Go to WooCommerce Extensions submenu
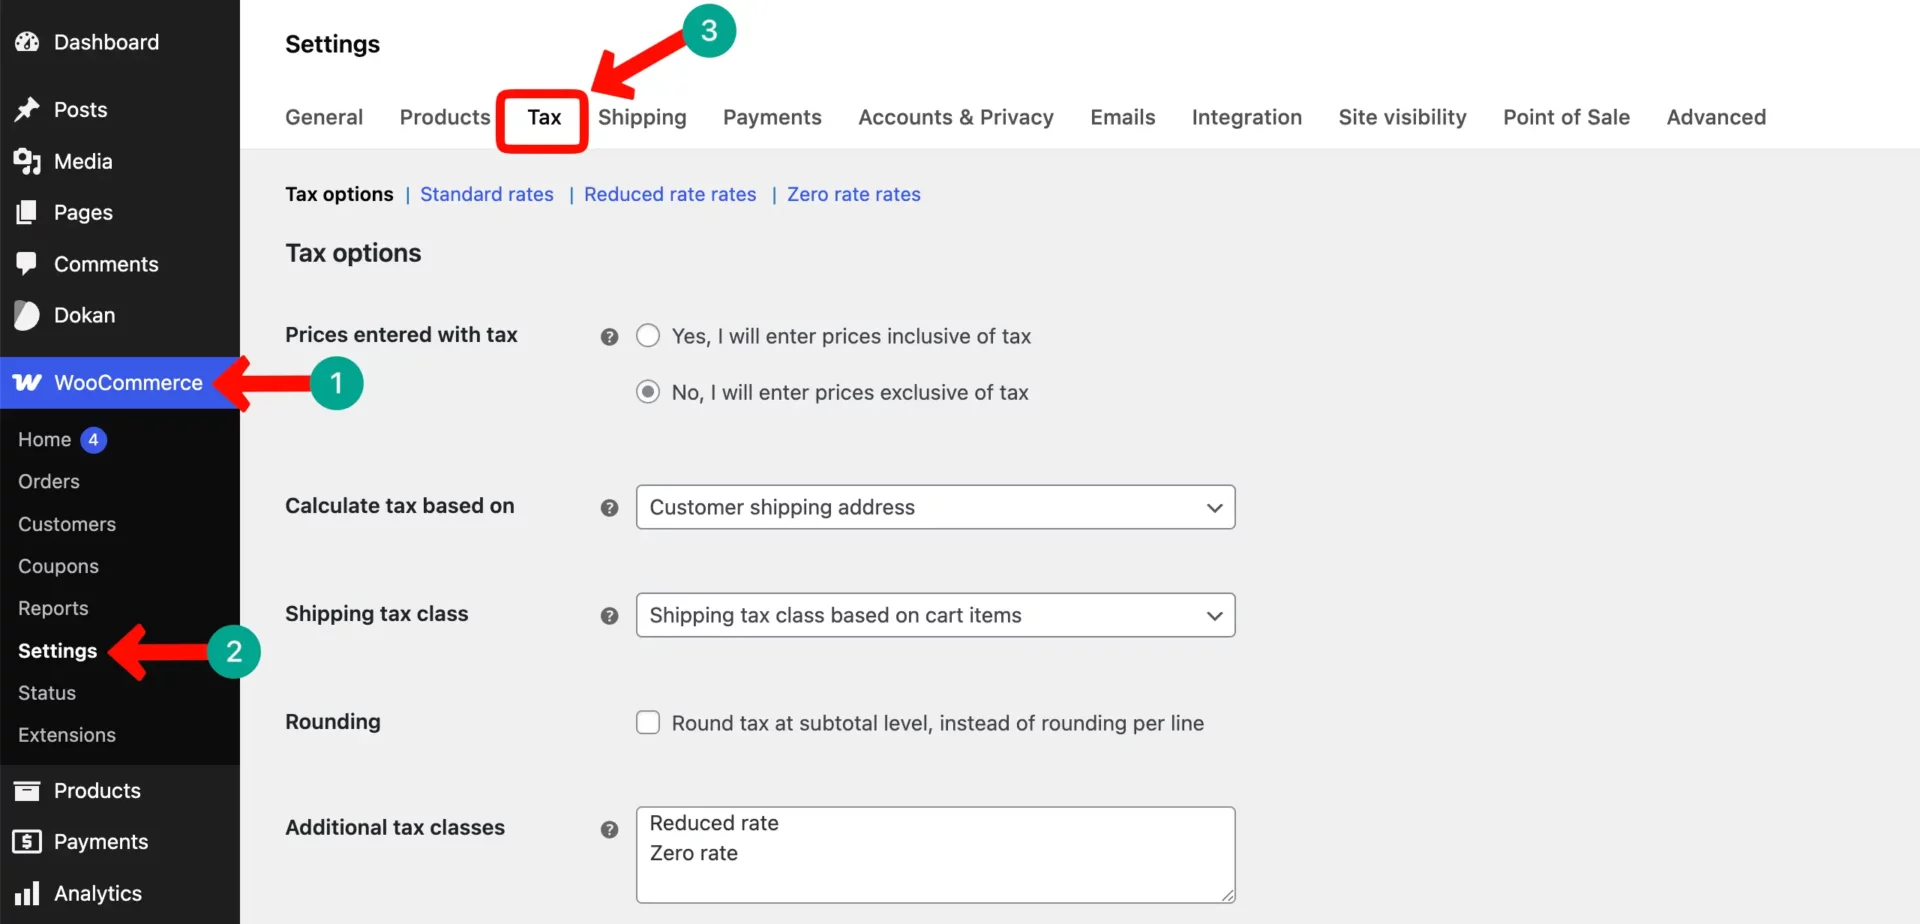Screen dimensions: 1920x924 coord(67,735)
